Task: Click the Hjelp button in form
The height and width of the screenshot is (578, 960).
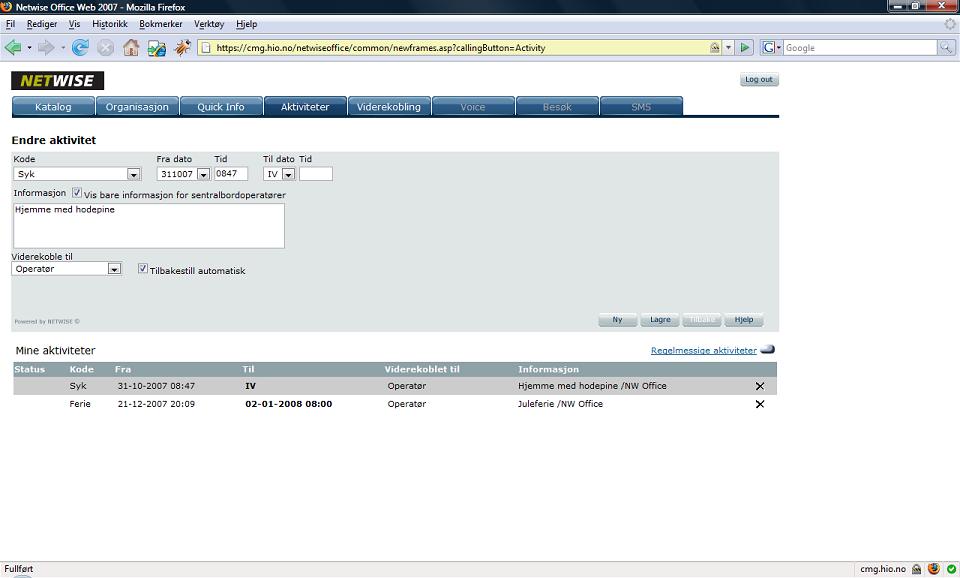Action: tap(744, 320)
